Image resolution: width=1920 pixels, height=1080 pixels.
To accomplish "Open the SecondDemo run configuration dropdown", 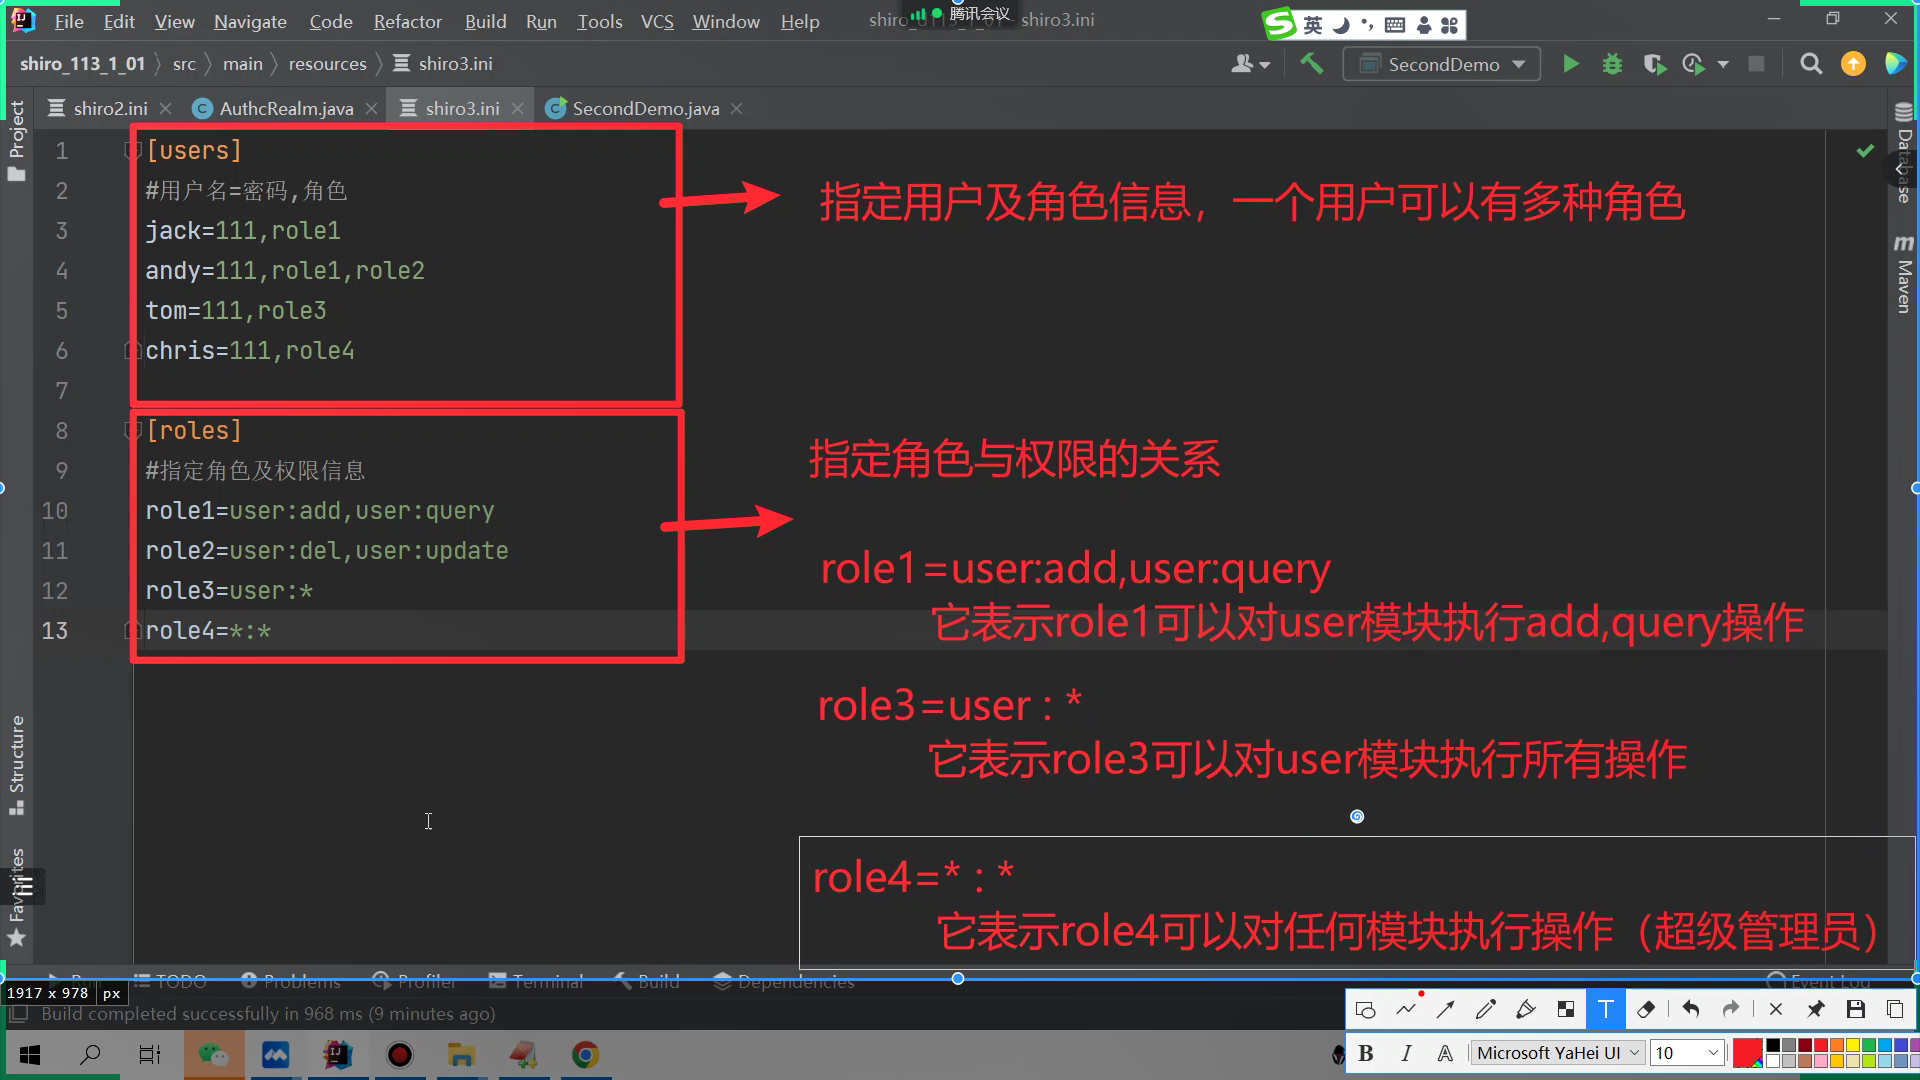I will pyautogui.click(x=1441, y=64).
